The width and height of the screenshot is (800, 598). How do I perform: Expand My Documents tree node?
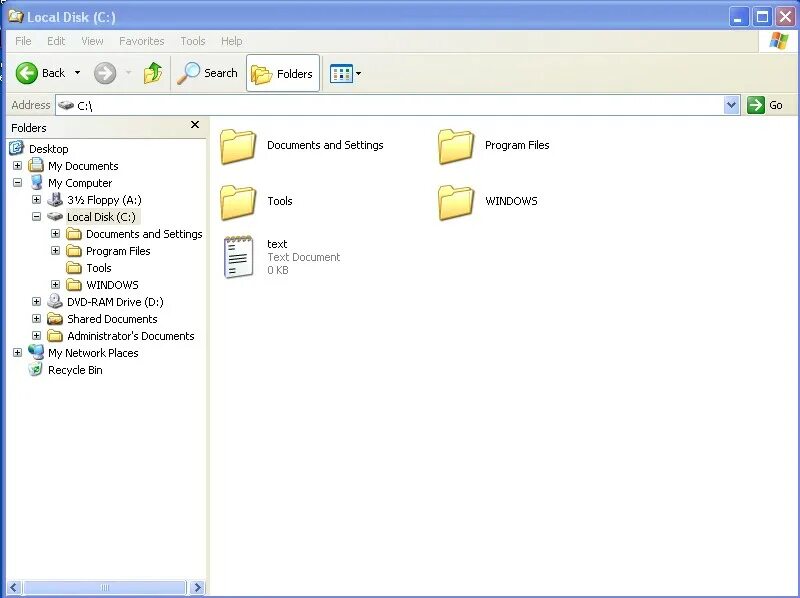point(17,165)
